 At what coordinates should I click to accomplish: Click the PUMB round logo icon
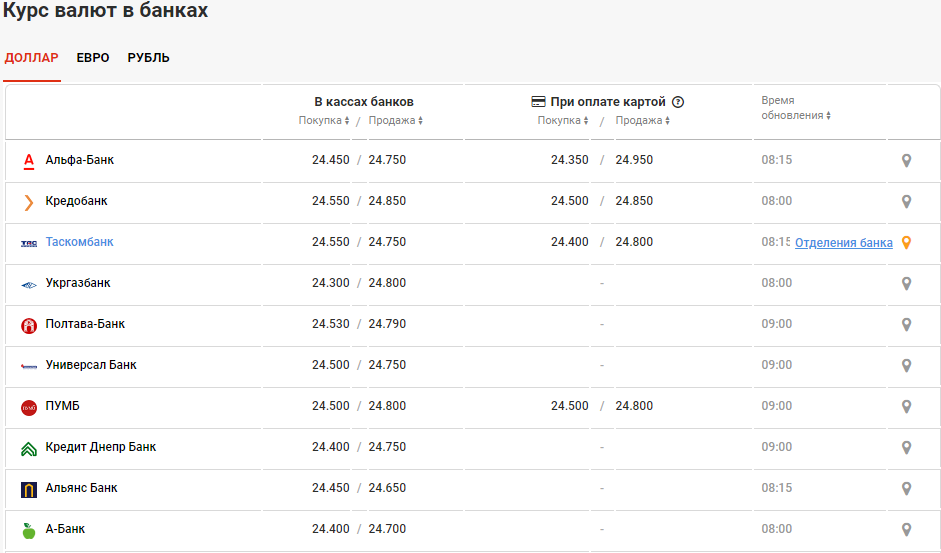point(29,407)
